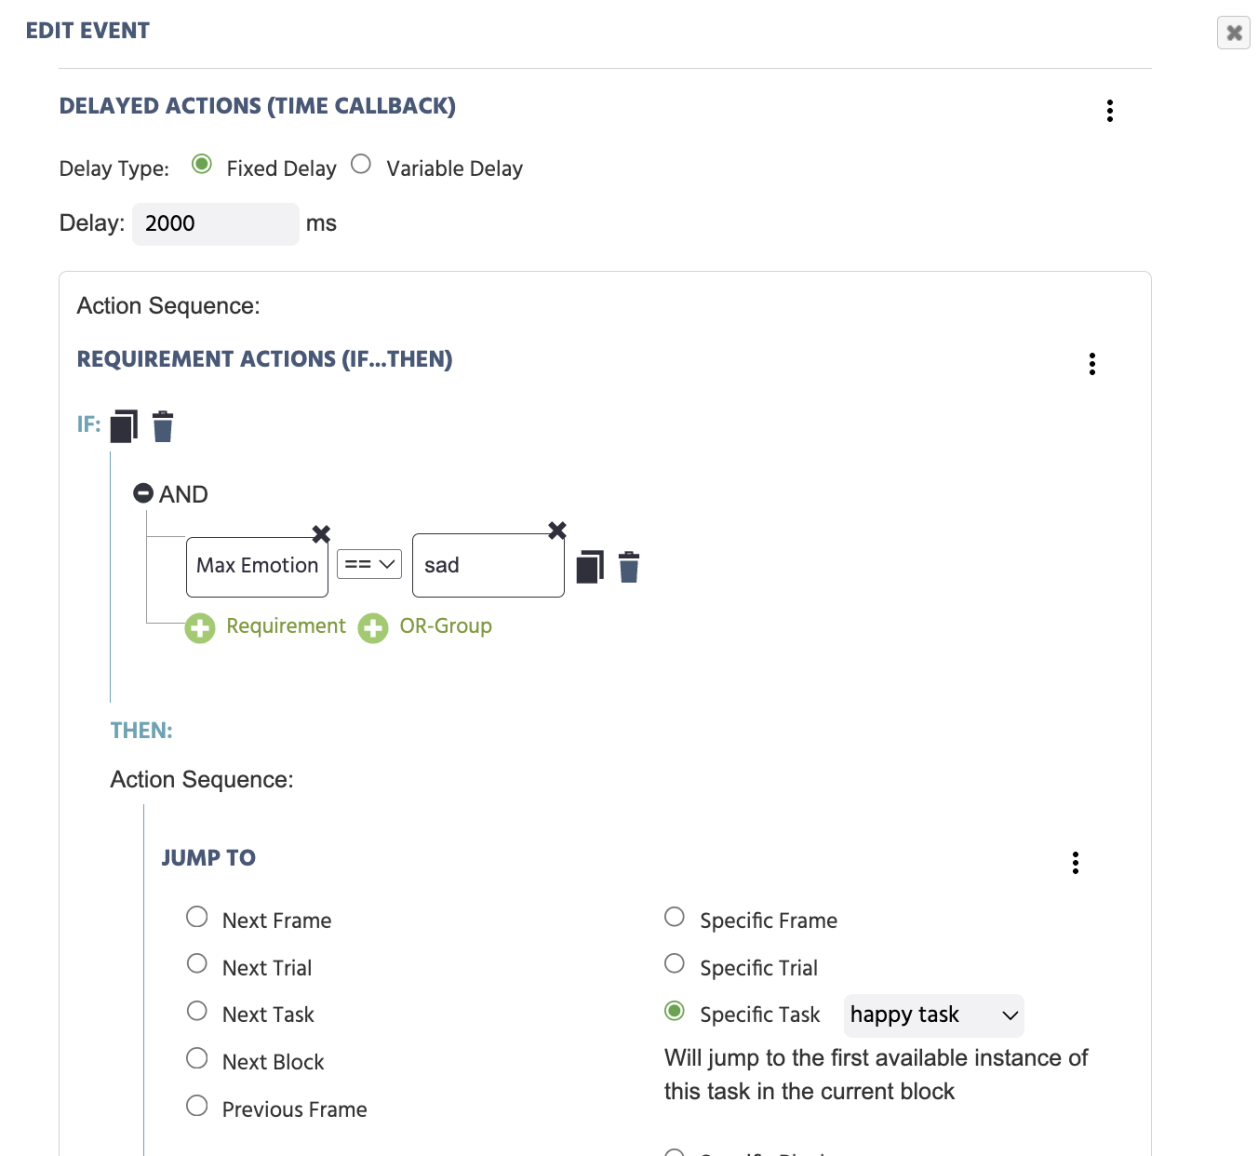The height and width of the screenshot is (1156, 1258).
Task: Duplicate the Max Emotion requirement row
Action: pos(590,567)
